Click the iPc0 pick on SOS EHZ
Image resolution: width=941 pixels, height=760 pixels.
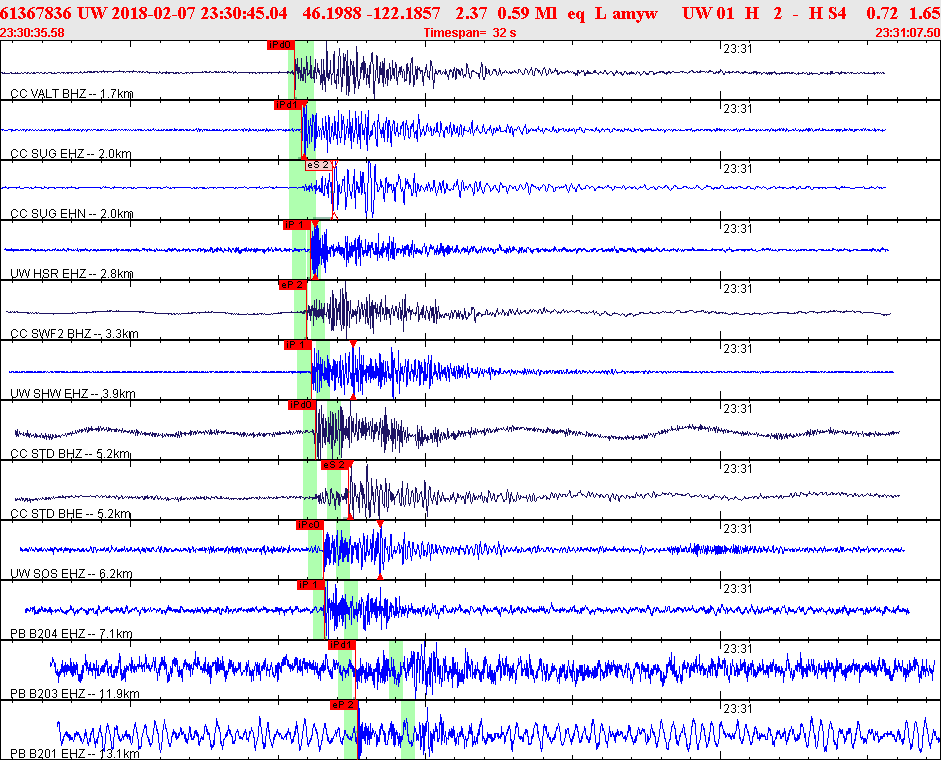pyautogui.click(x=310, y=525)
